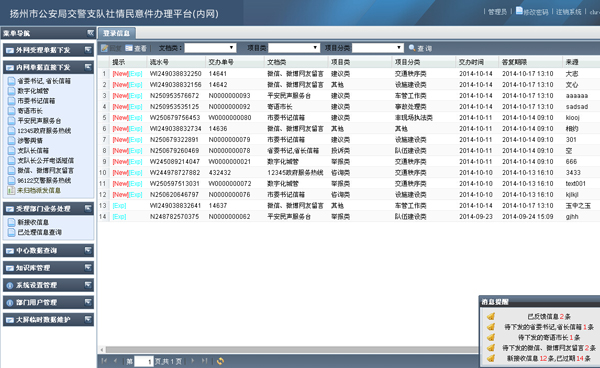Open 96122交警服务热线 menu item
Viewport: 600px width, 368px height.
[x=44, y=180]
